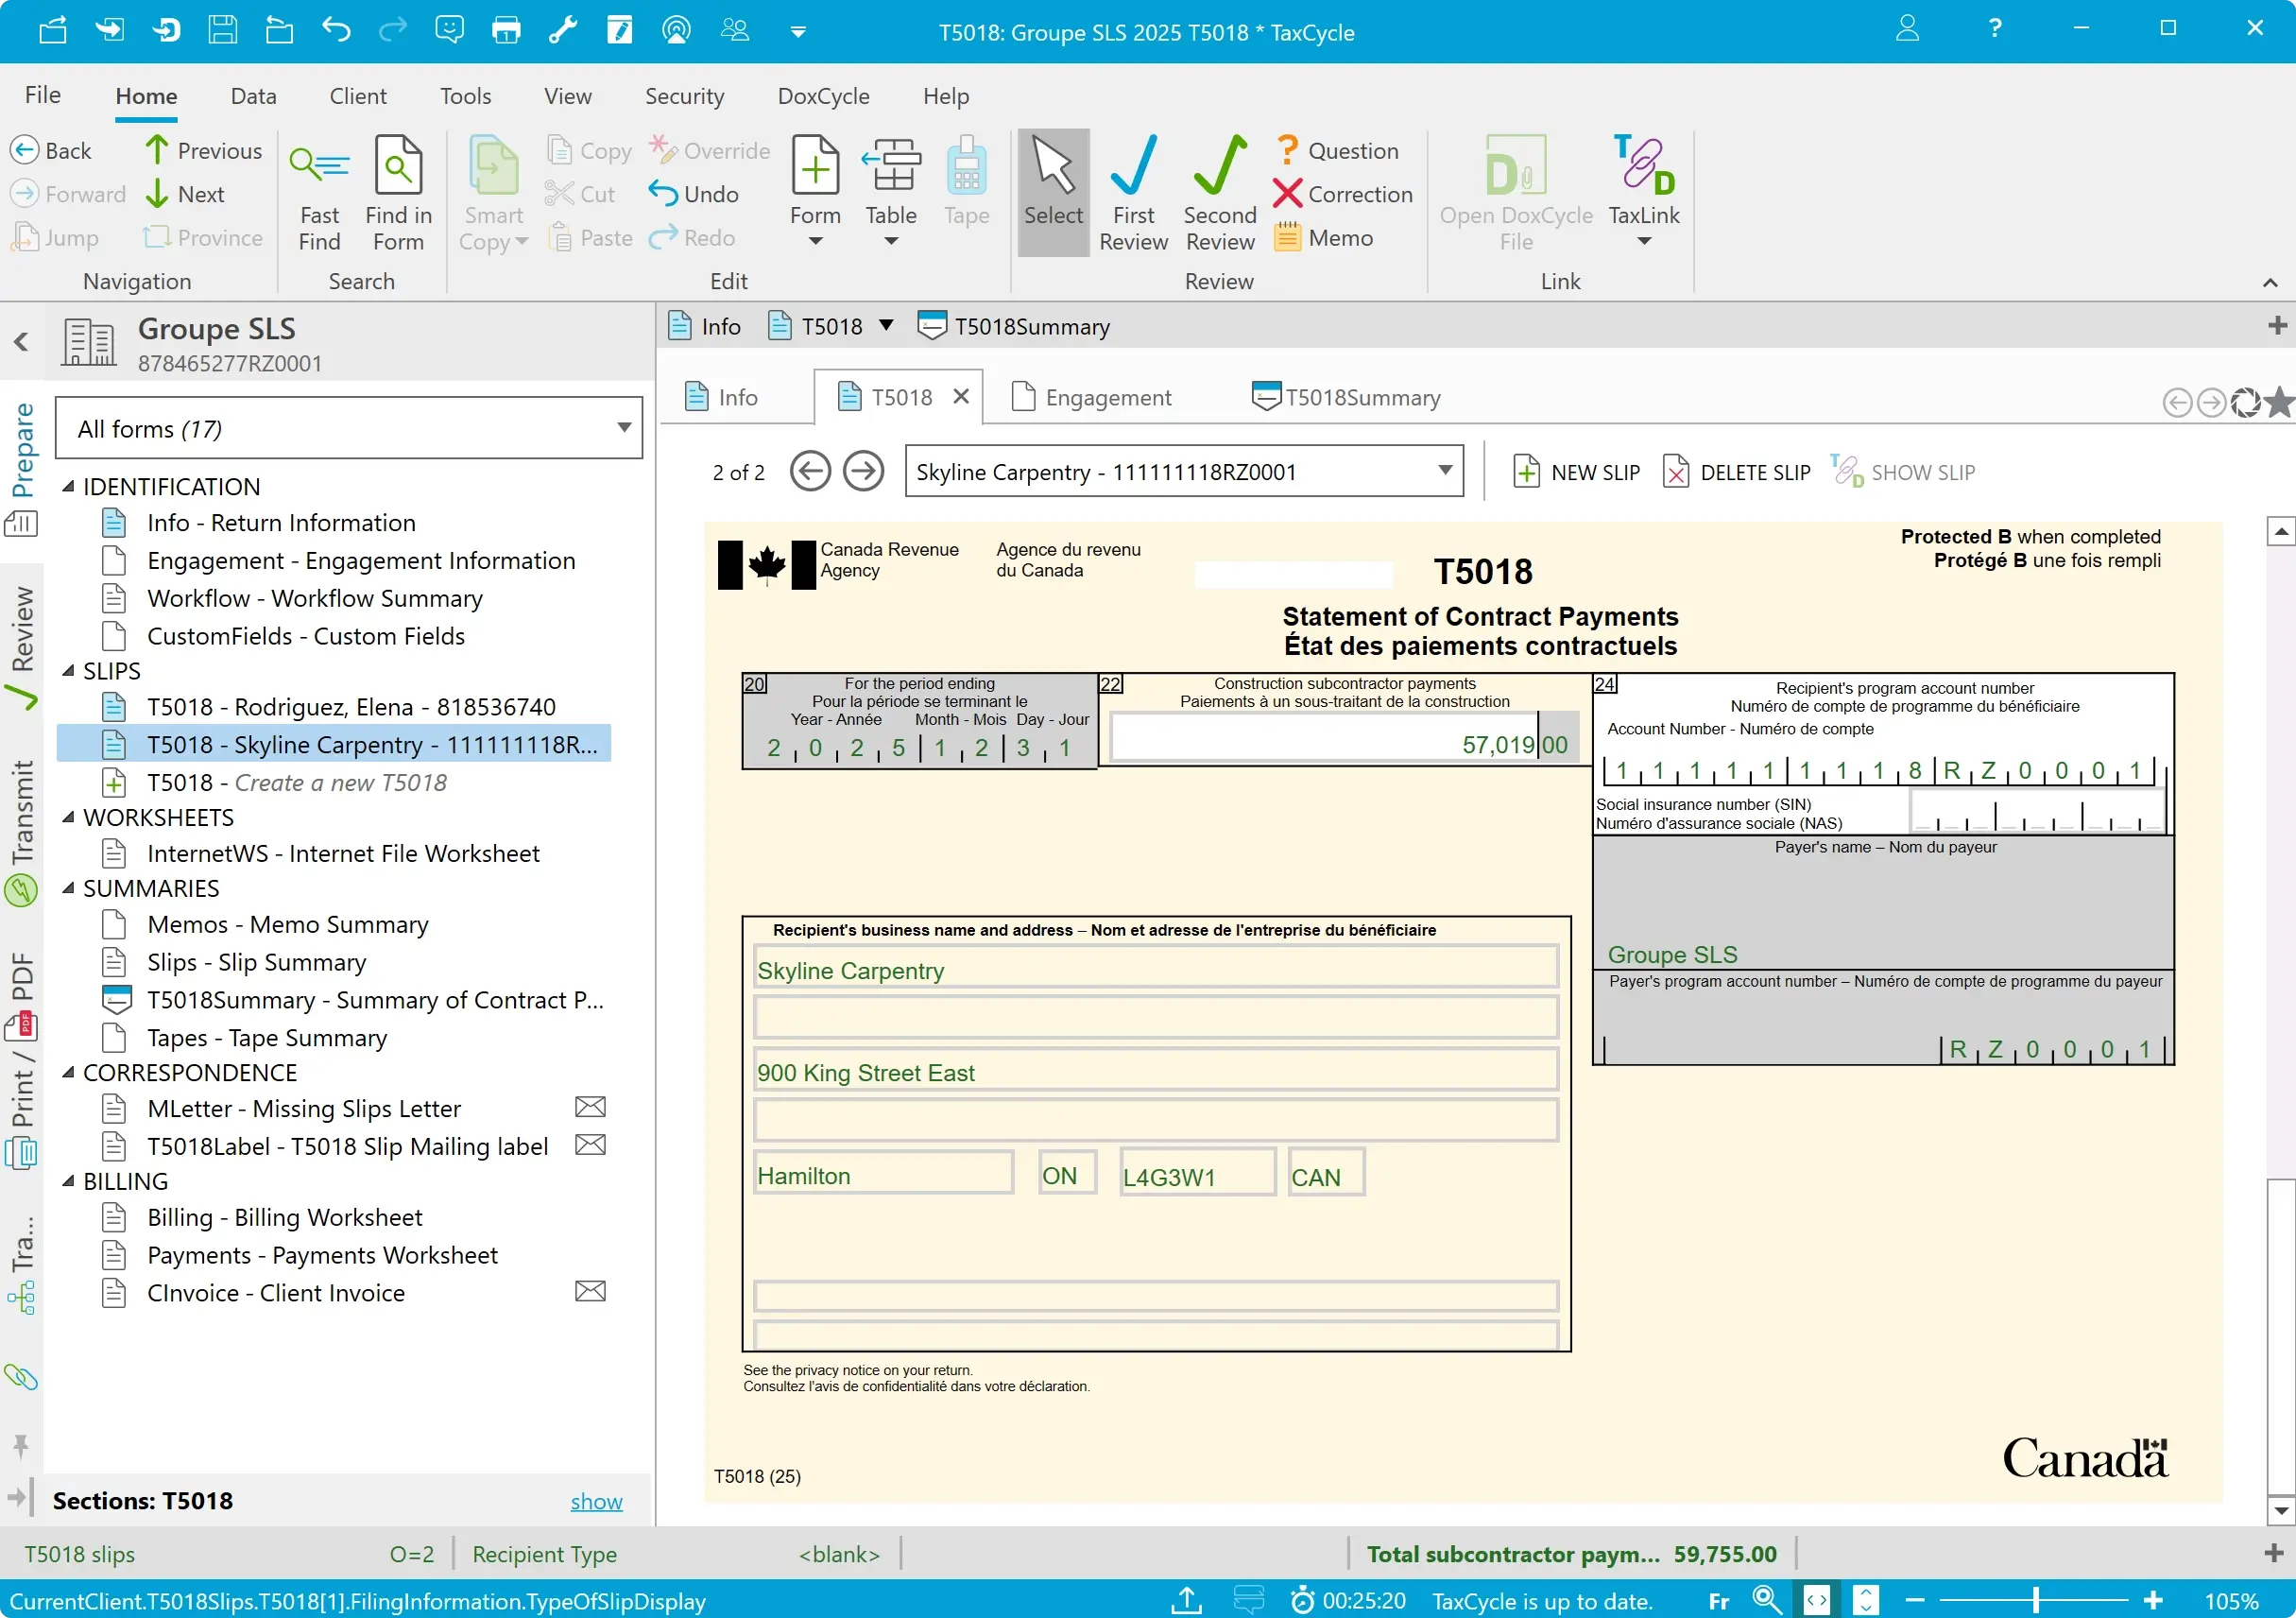
Task: Collapse the SLIPS tree section
Action: pos(69,671)
